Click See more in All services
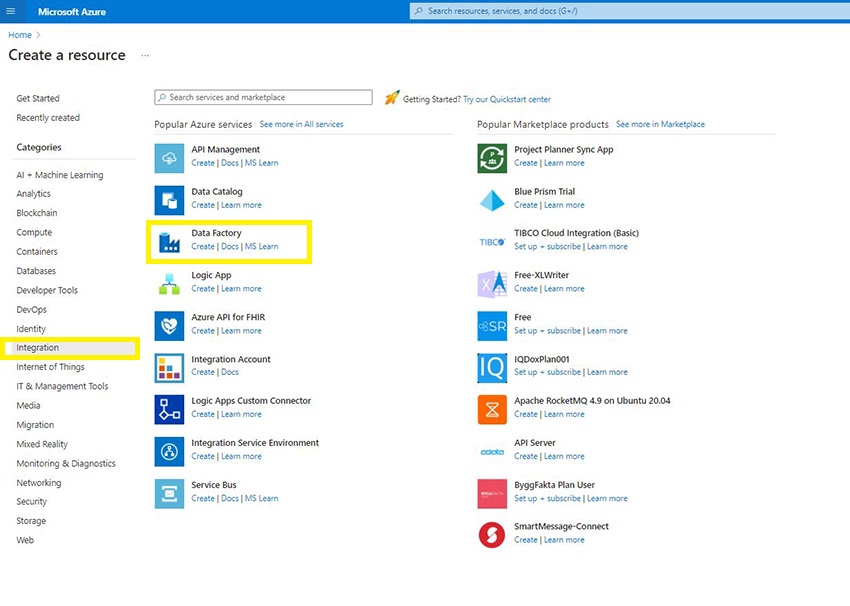The width and height of the screenshot is (850, 606). click(301, 124)
